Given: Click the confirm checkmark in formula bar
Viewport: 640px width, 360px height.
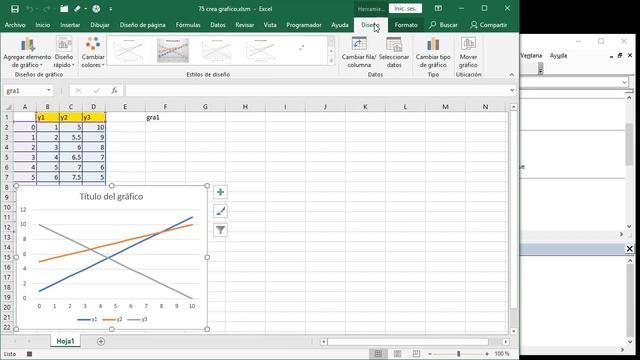Looking at the screenshot, I should [96, 91].
